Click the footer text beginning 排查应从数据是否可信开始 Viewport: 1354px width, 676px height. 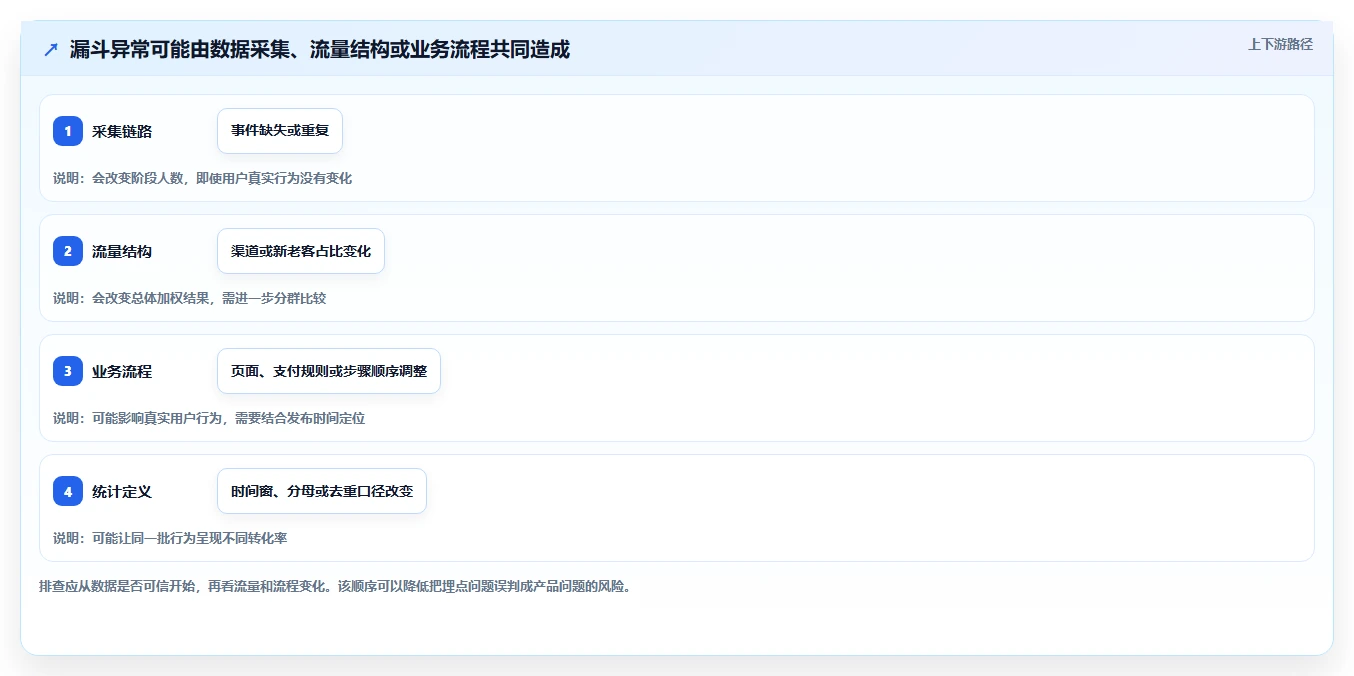pyautogui.click(x=335, y=586)
